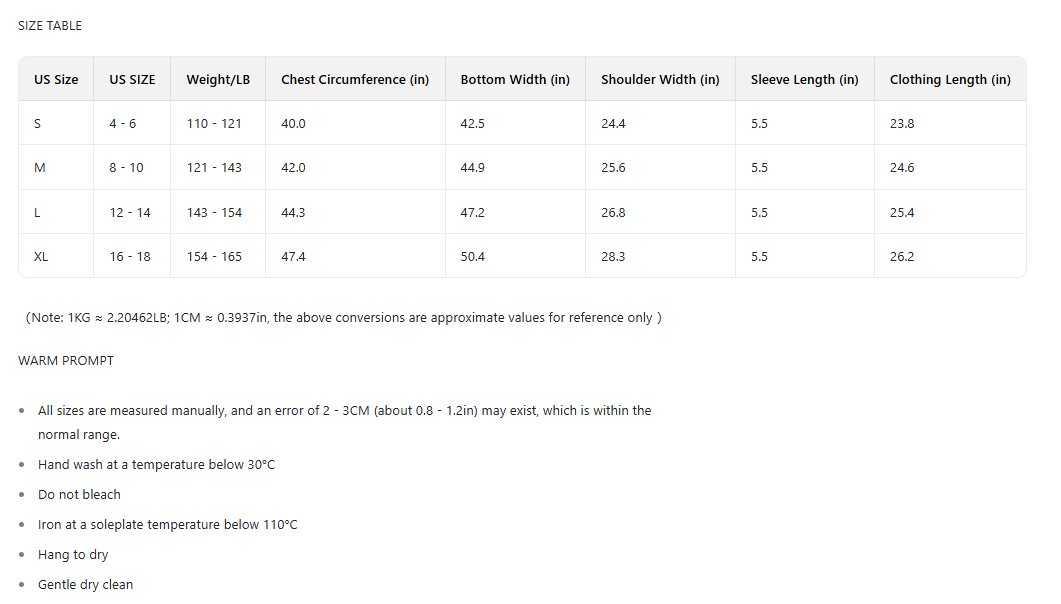1061x604 pixels.
Task: Select the 8 - 10 US size cell
Action: pyautogui.click(x=126, y=168)
